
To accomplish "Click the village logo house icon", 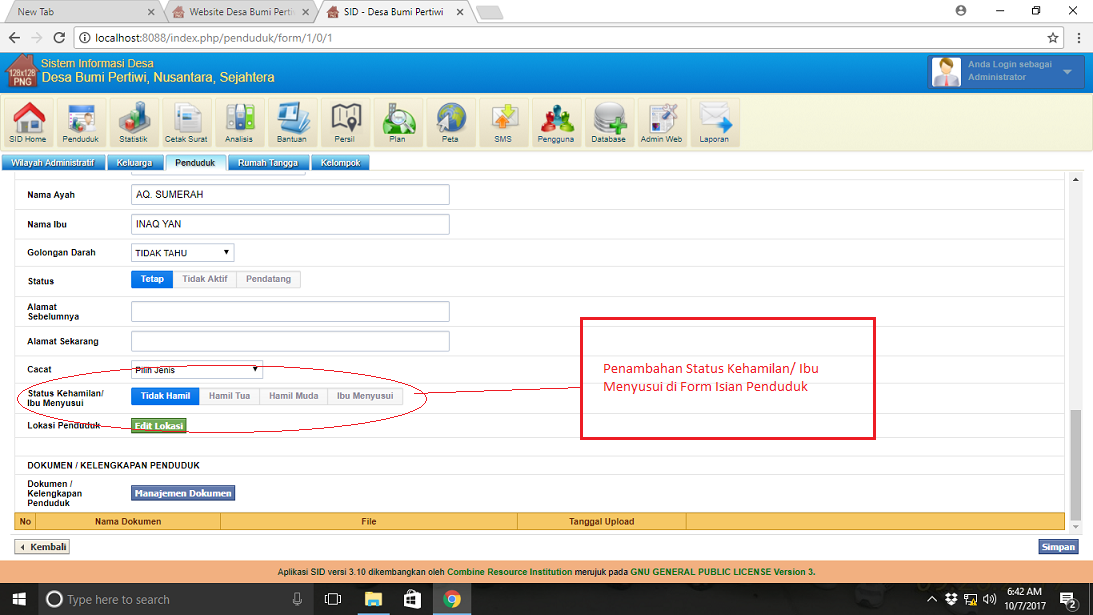I will point(22,71).
